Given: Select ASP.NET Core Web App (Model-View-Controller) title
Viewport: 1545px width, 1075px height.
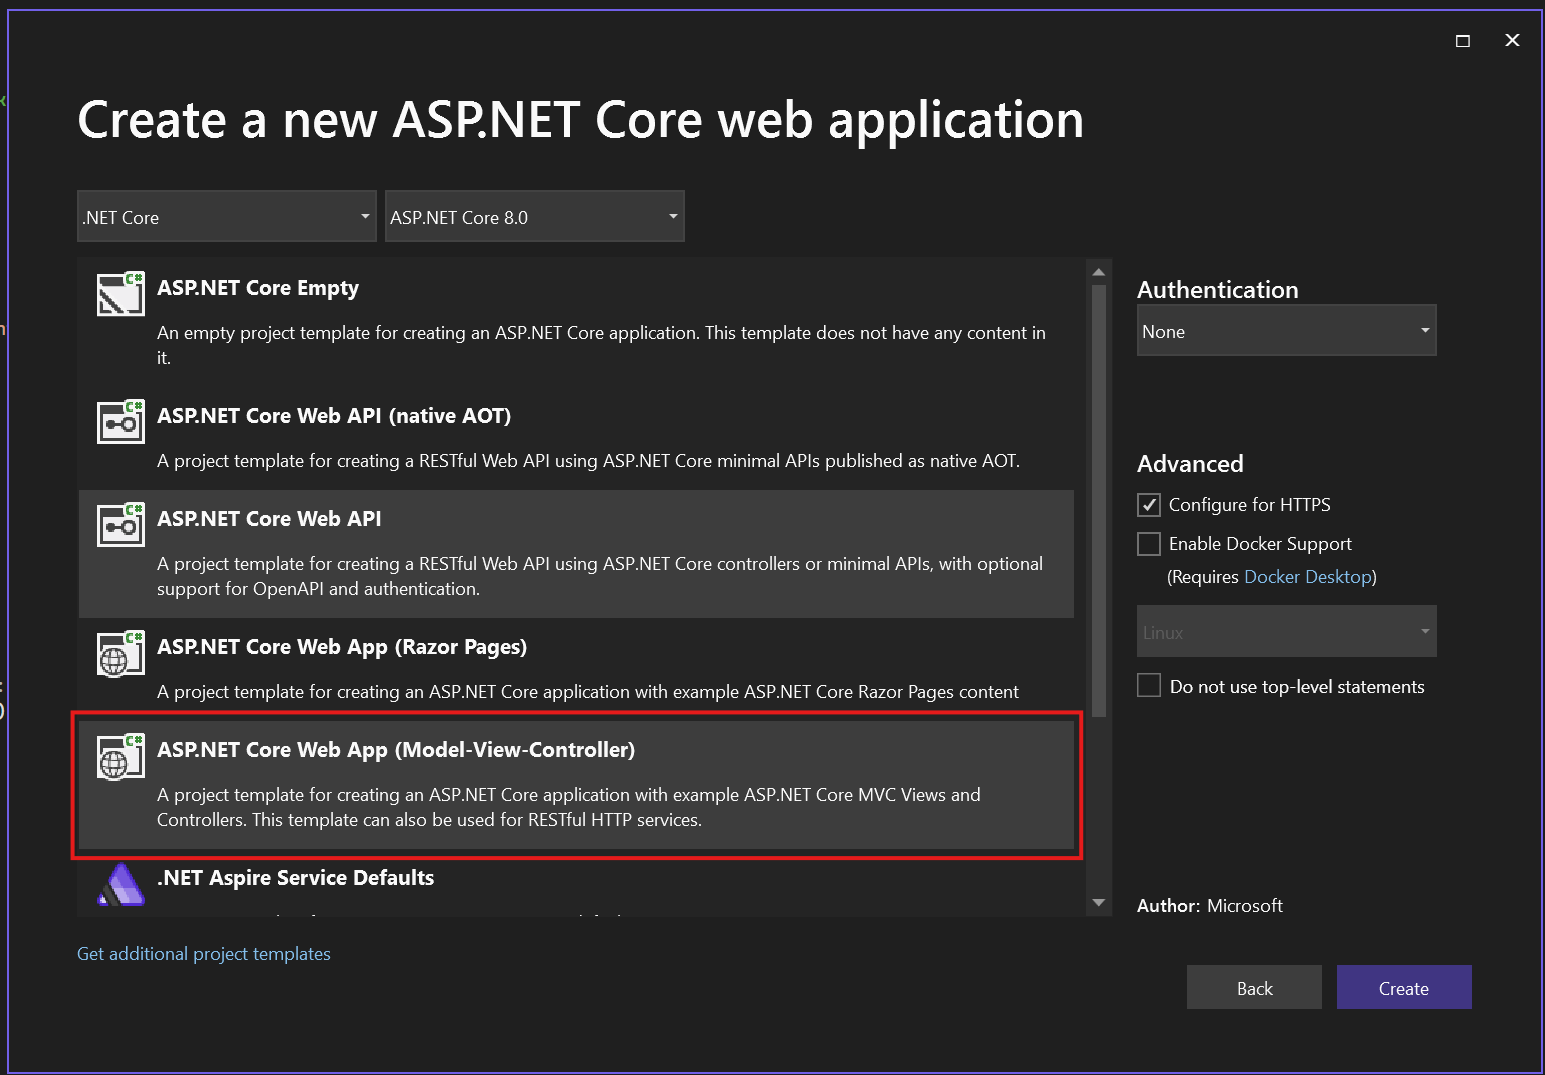Looking at the screenshot, I should 396,750.
